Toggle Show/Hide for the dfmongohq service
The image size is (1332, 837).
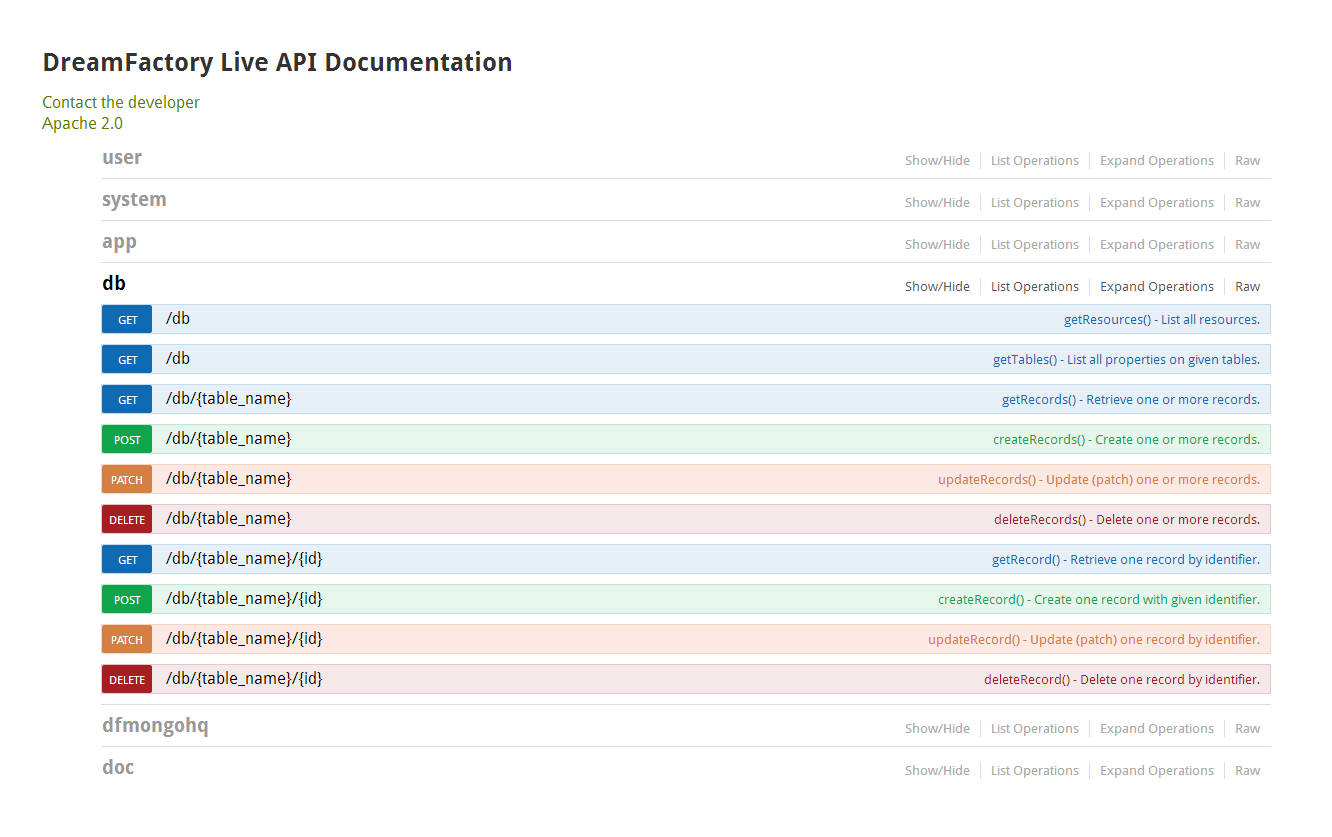[x=937, y=727]
